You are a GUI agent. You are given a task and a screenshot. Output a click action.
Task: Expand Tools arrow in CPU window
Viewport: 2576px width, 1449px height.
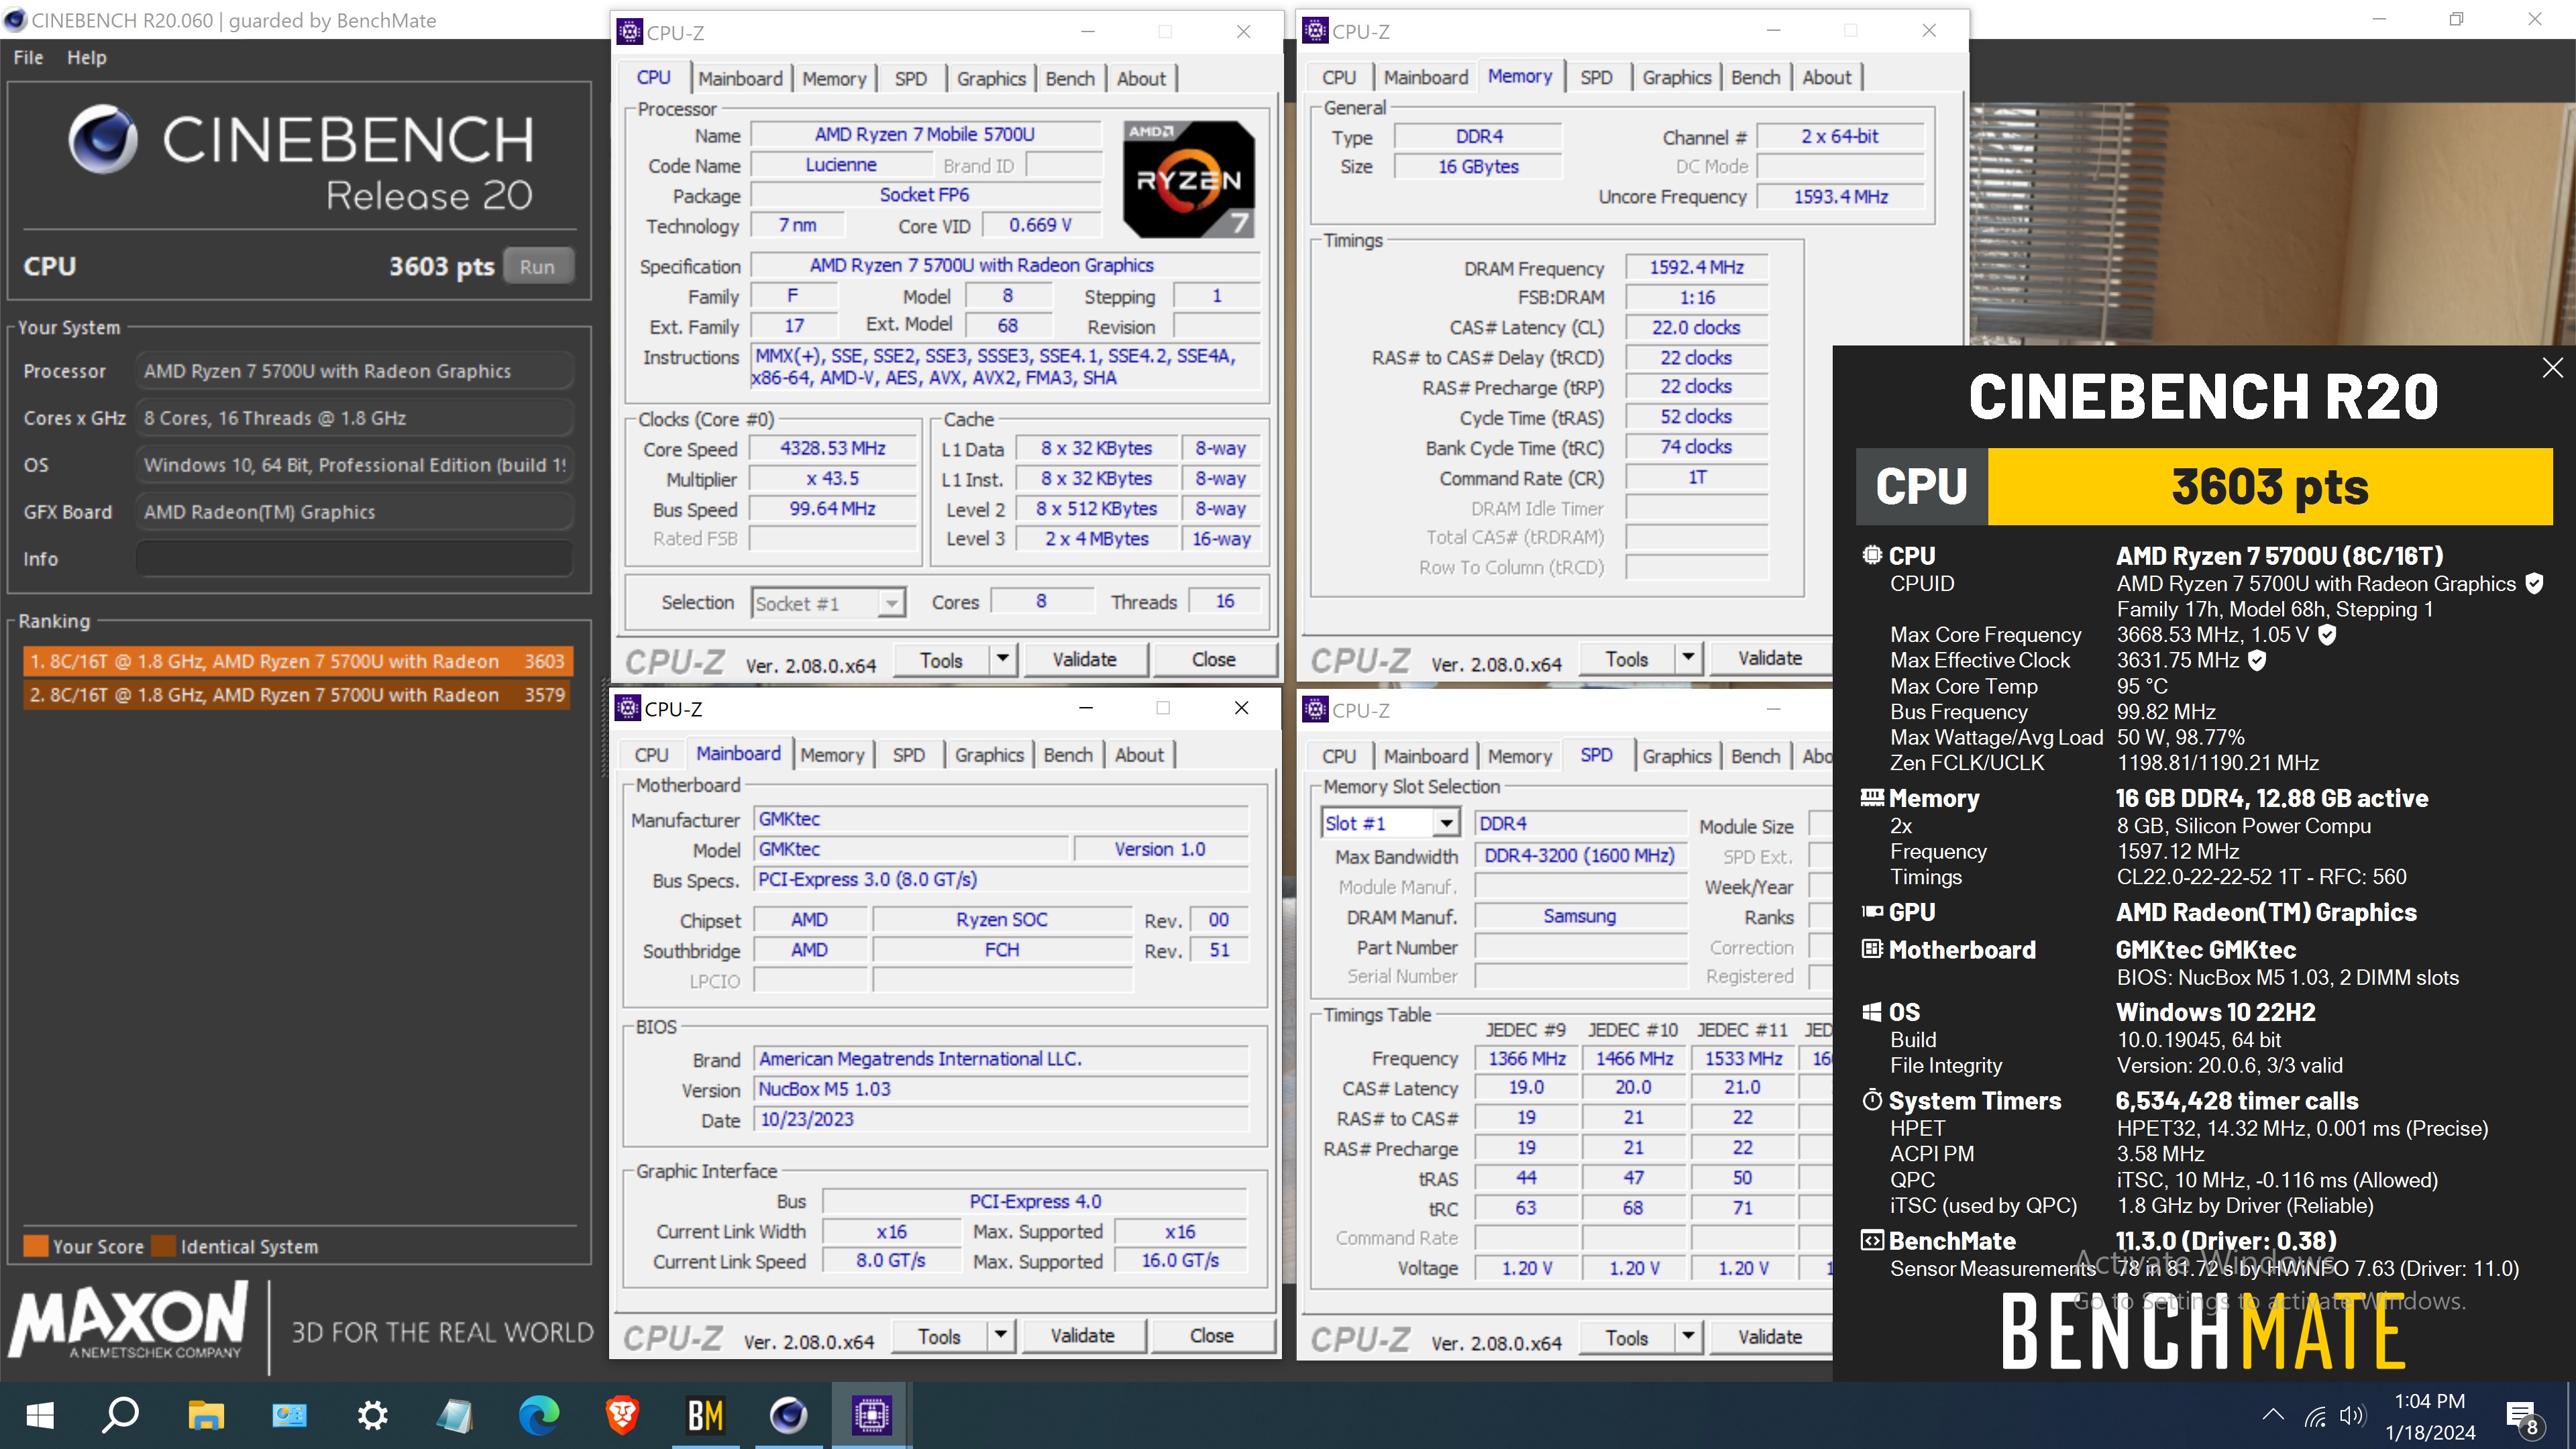[x=1002, y=659]
